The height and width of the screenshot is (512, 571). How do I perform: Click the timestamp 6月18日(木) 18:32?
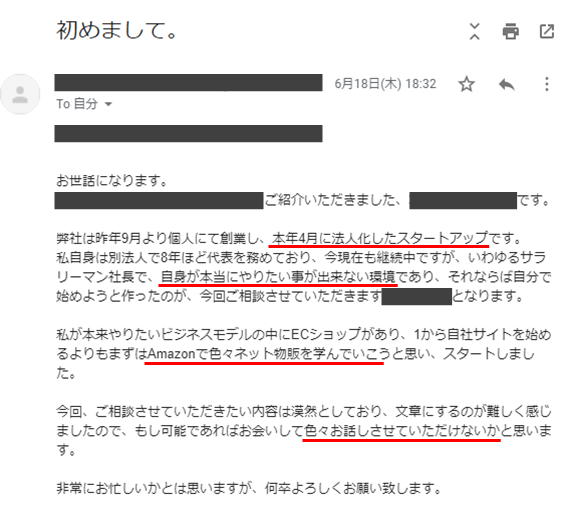click(x=385, y=84)
